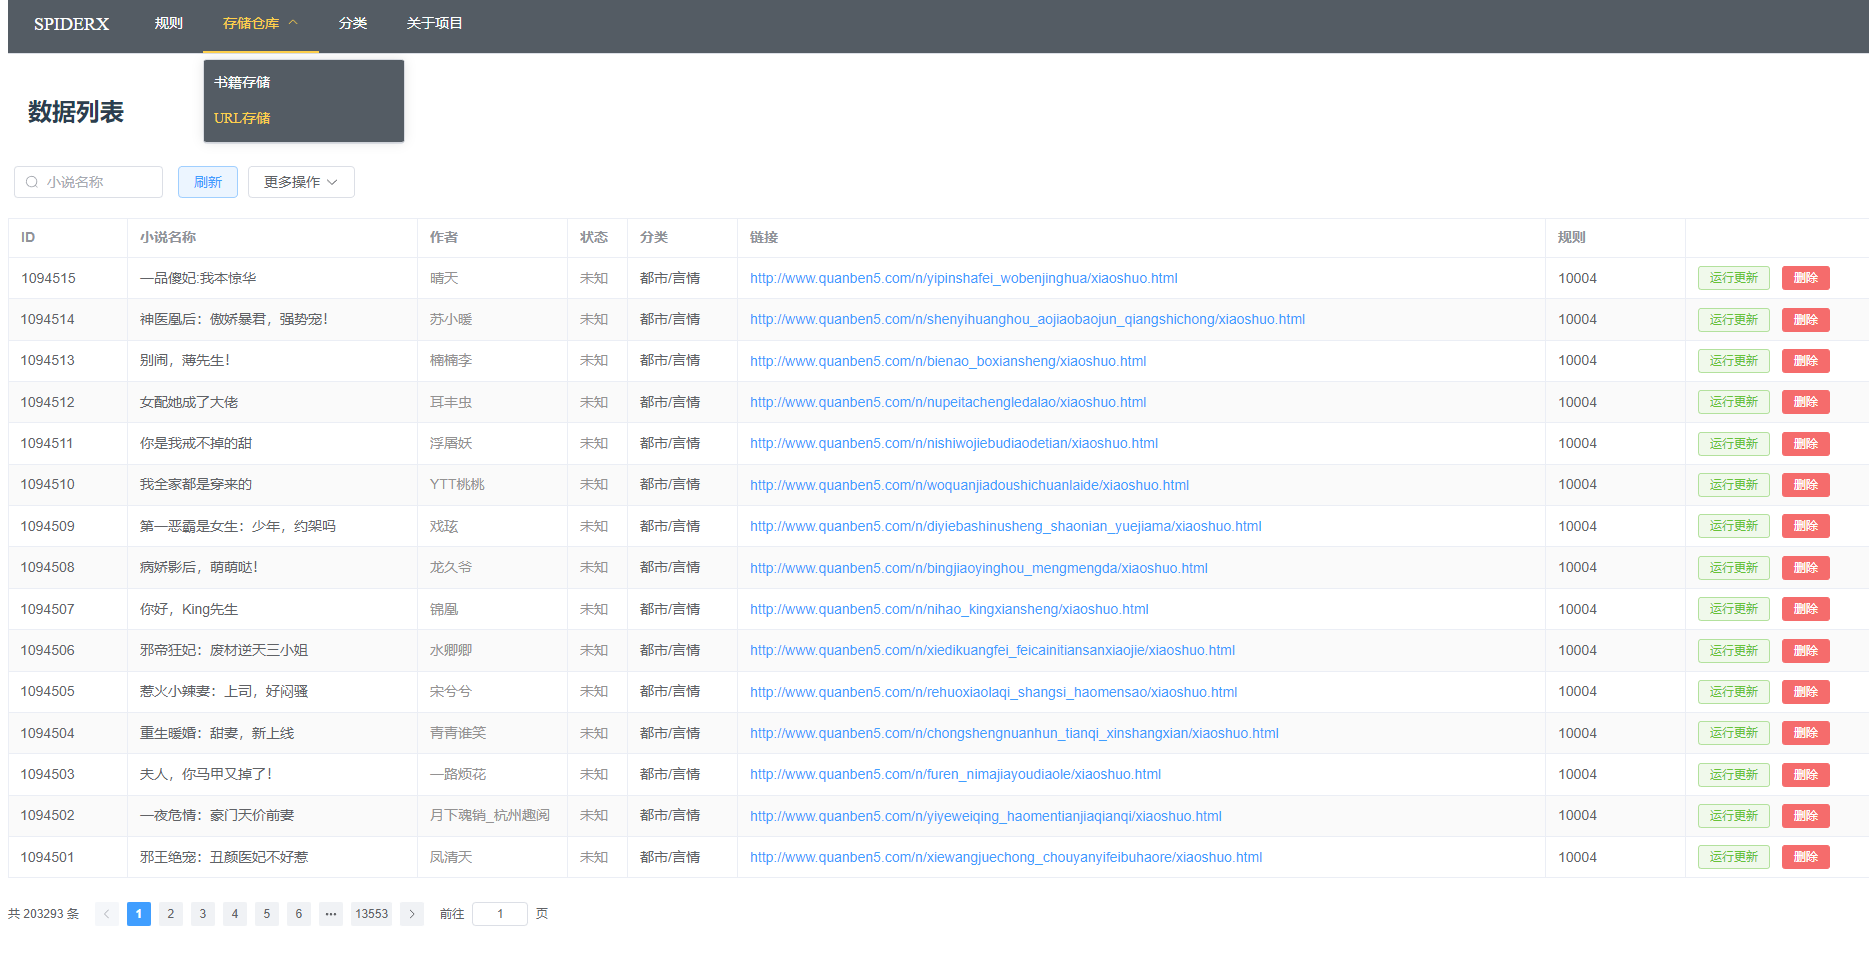The width and height of the screenshot is (1869, 969).
Task: Click the 链接 column header
Action: click(764, 237)
